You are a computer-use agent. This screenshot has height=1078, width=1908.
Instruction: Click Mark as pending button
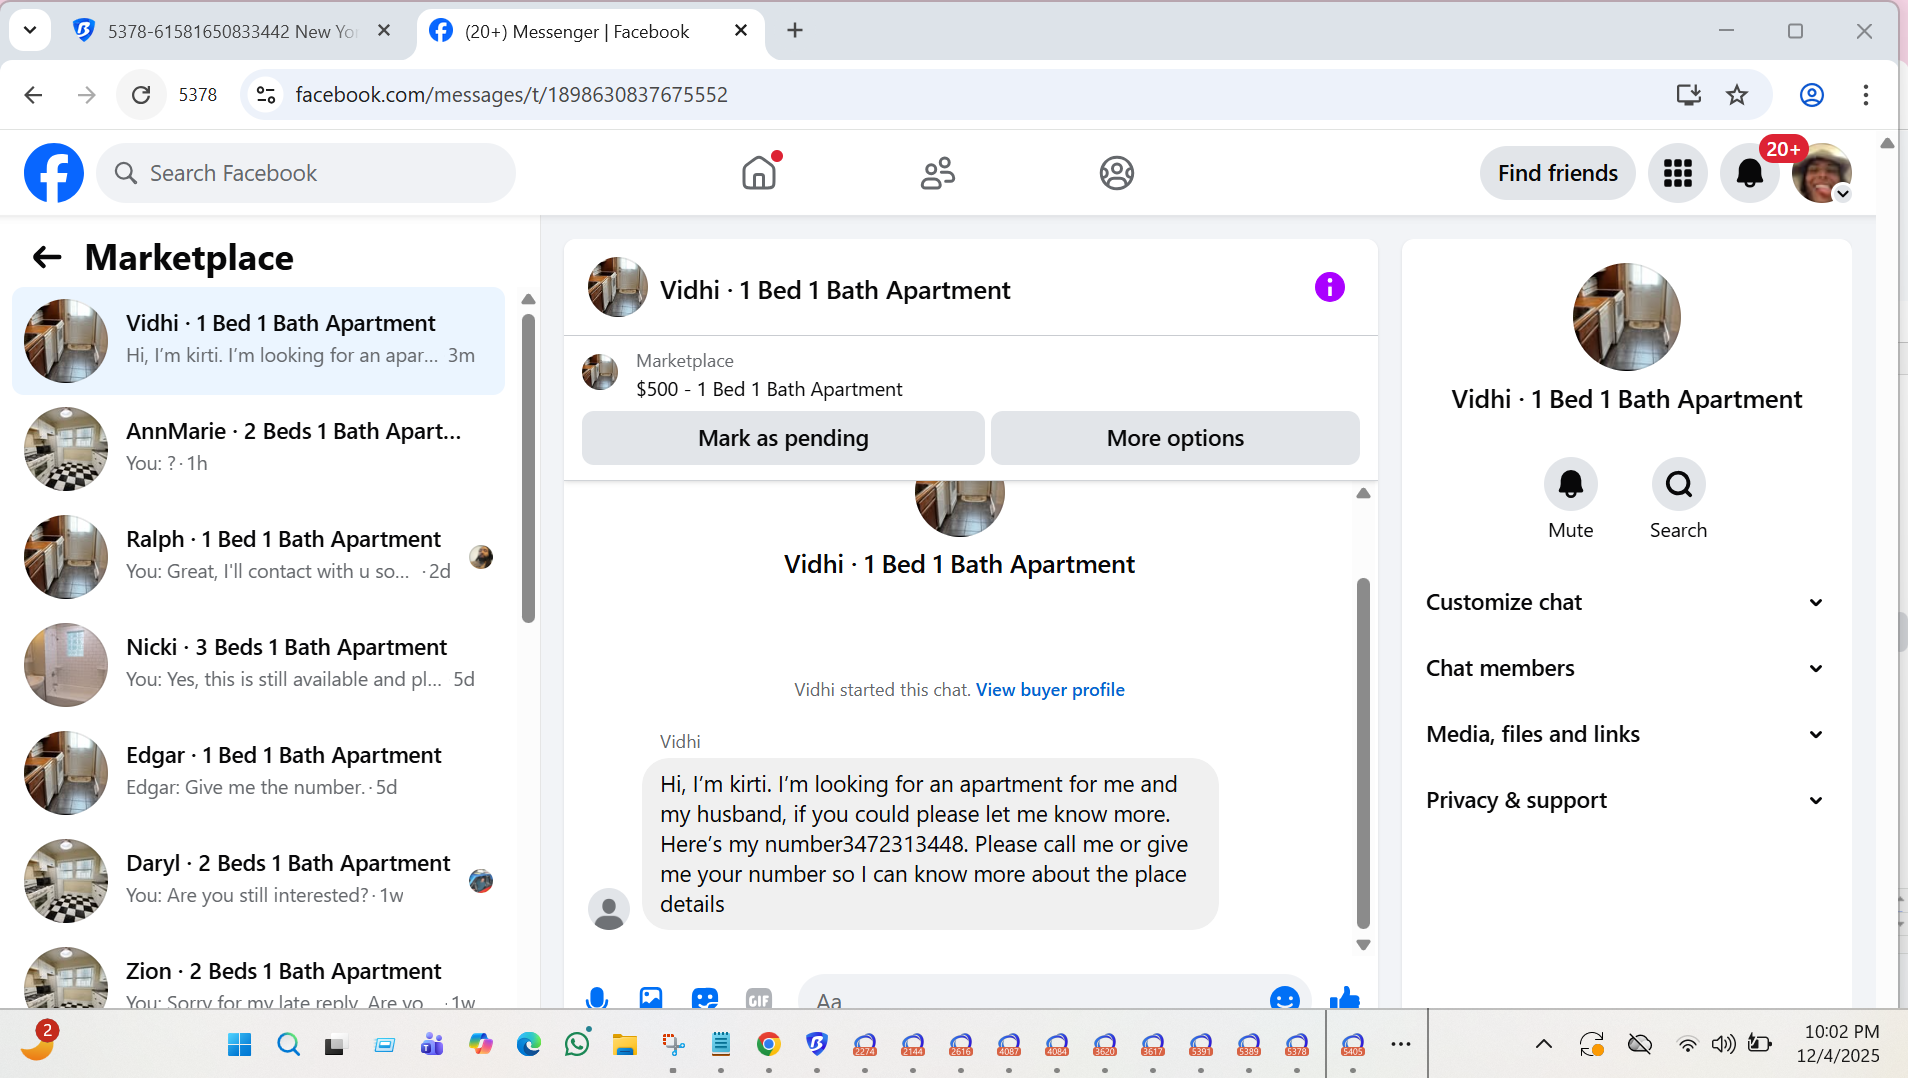(x=783, y=438)
